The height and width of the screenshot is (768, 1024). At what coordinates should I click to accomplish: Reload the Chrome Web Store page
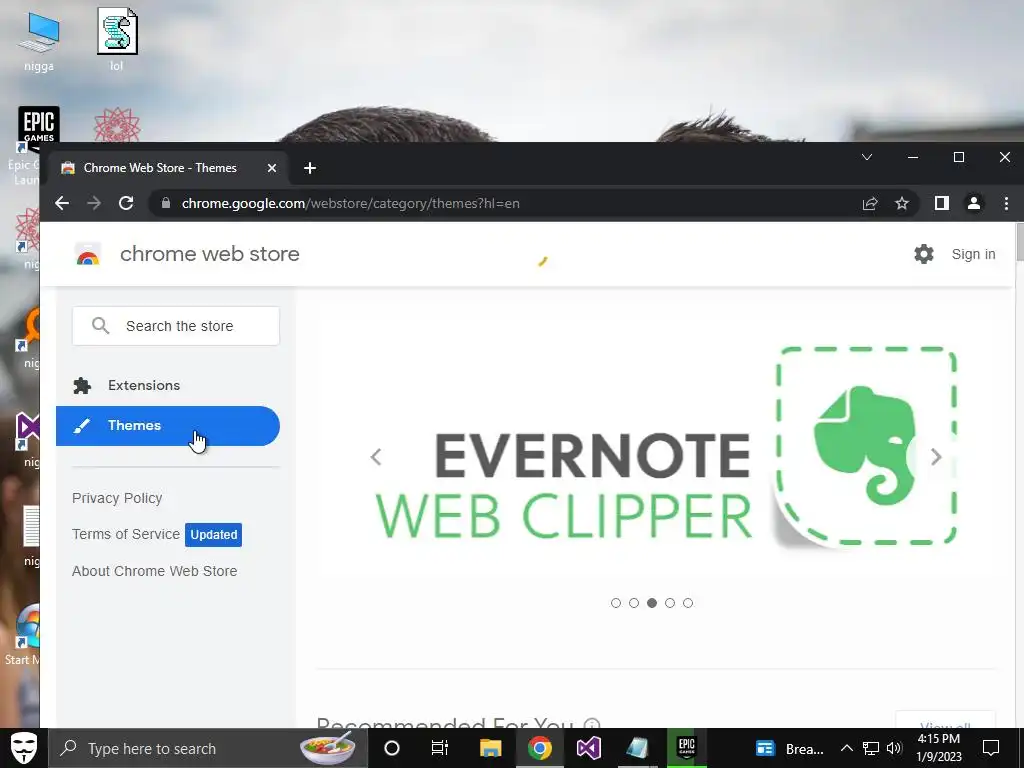point(126,203)
